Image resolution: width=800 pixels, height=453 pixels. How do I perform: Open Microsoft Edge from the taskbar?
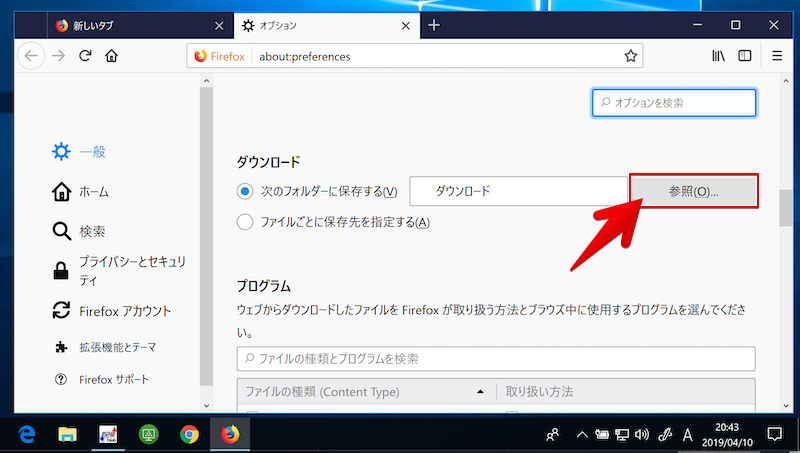point(28,434)
